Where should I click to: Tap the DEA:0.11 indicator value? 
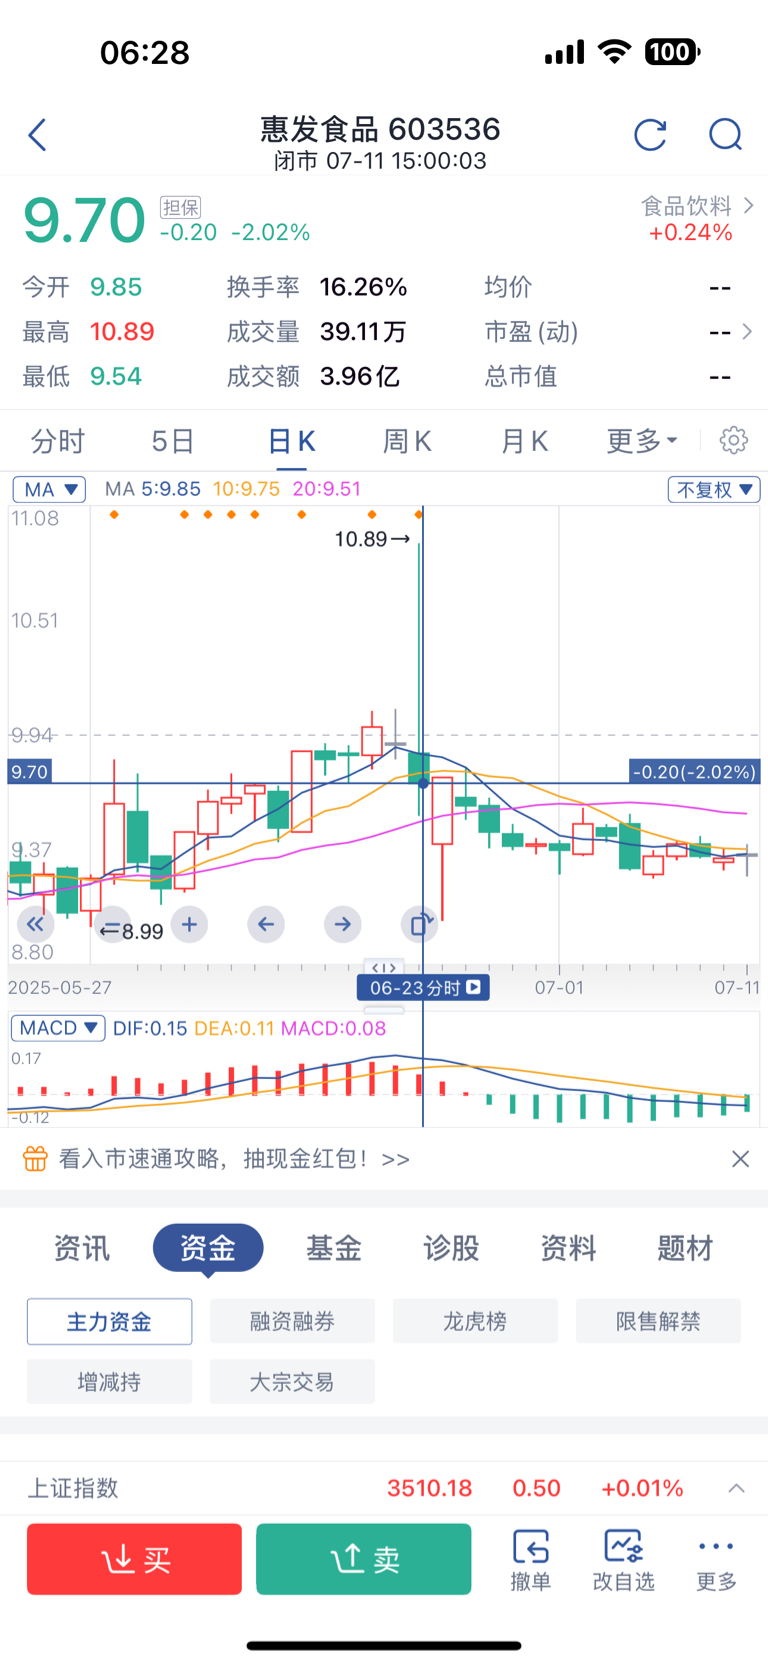point(234,1028)
